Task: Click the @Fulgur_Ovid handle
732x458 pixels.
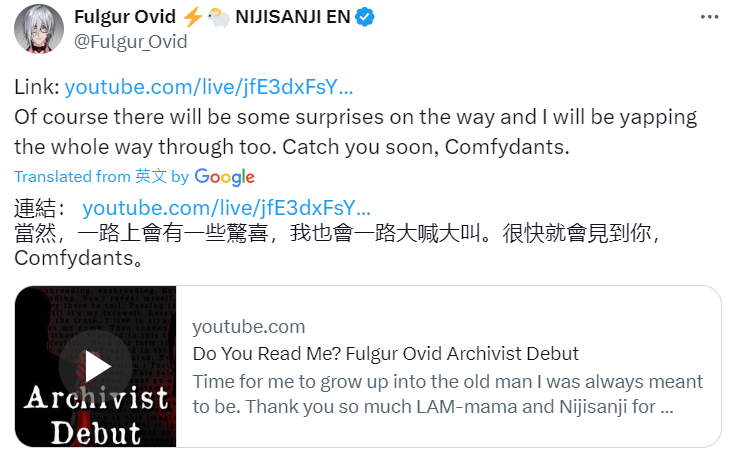Action: pos(131,42)
